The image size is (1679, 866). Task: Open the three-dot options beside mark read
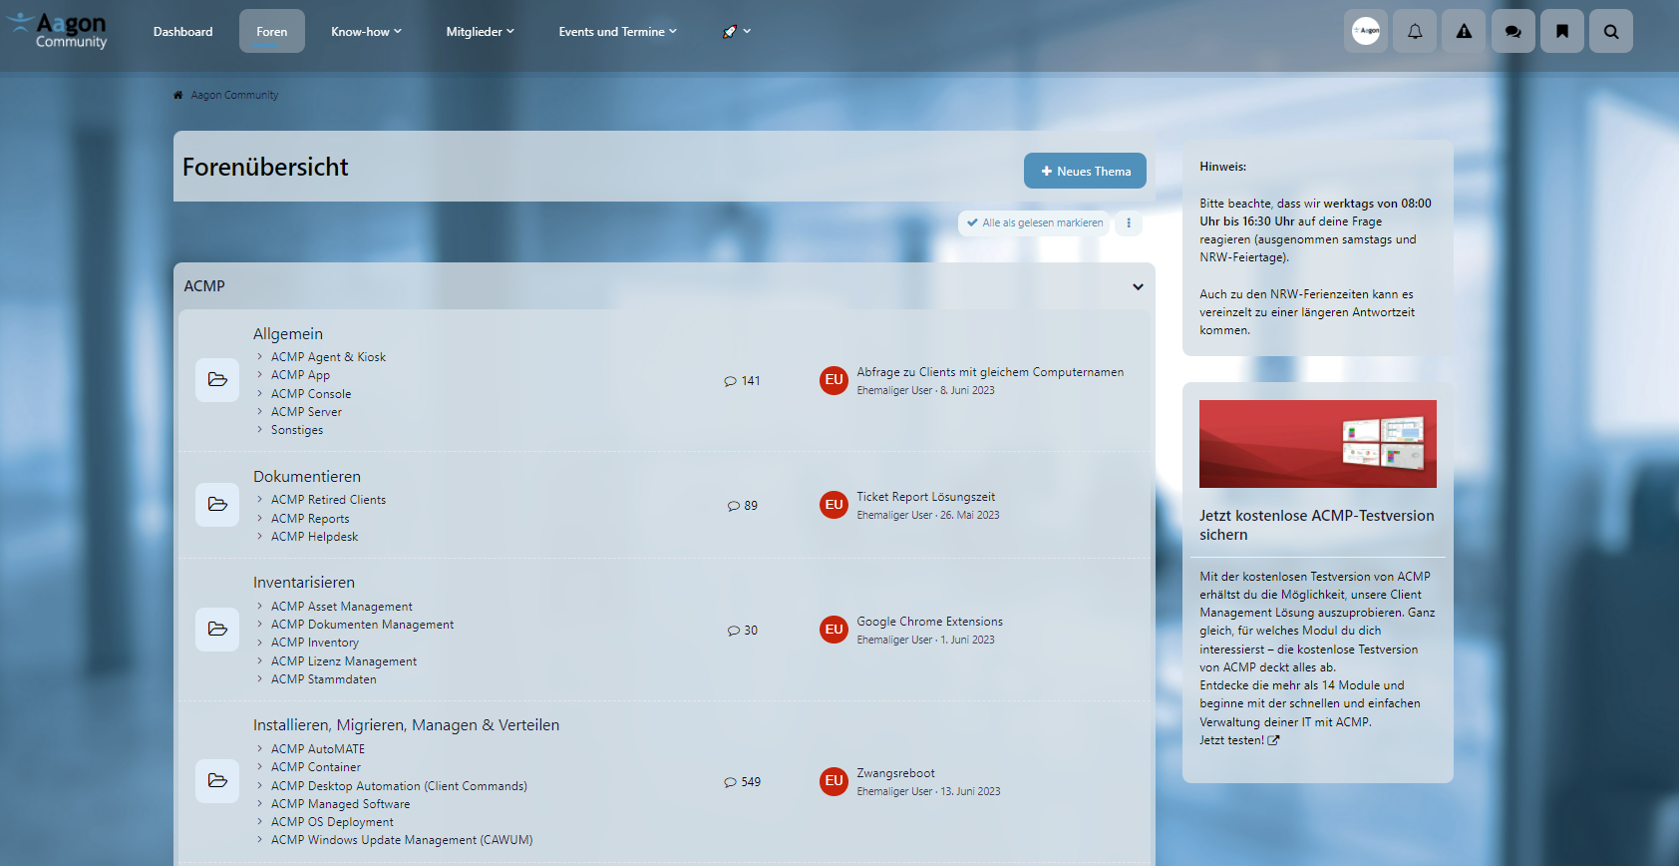coord(1129,223)
